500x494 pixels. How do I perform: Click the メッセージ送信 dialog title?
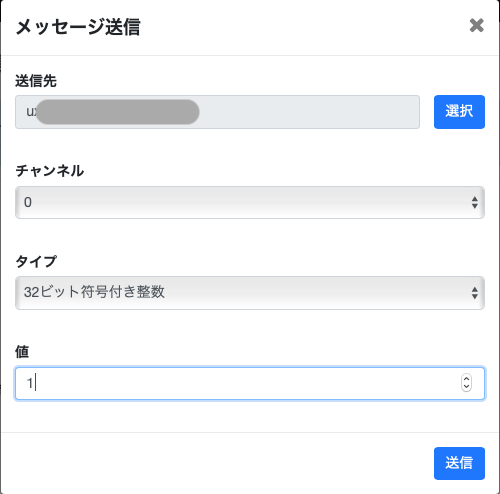tap(78, 27)
